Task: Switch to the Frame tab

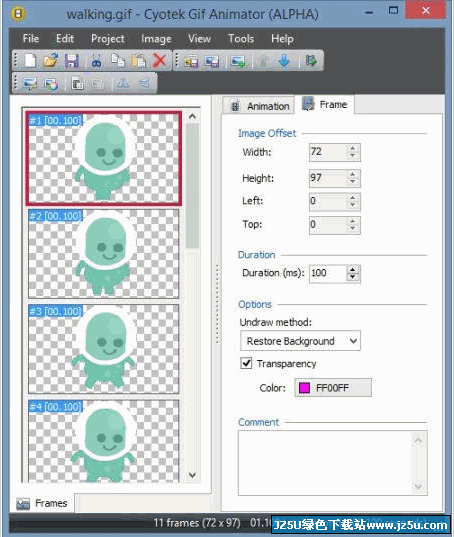Action: click(324, 104)
